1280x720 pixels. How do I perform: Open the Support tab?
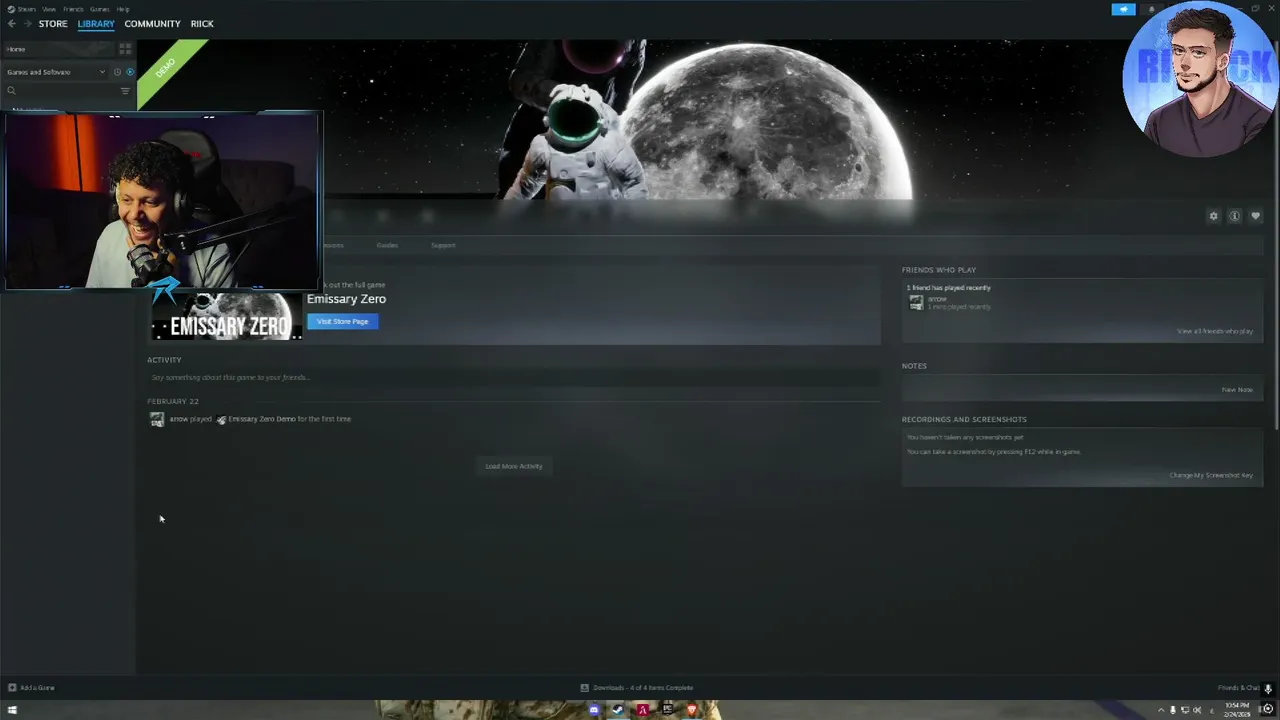point(443,245)
